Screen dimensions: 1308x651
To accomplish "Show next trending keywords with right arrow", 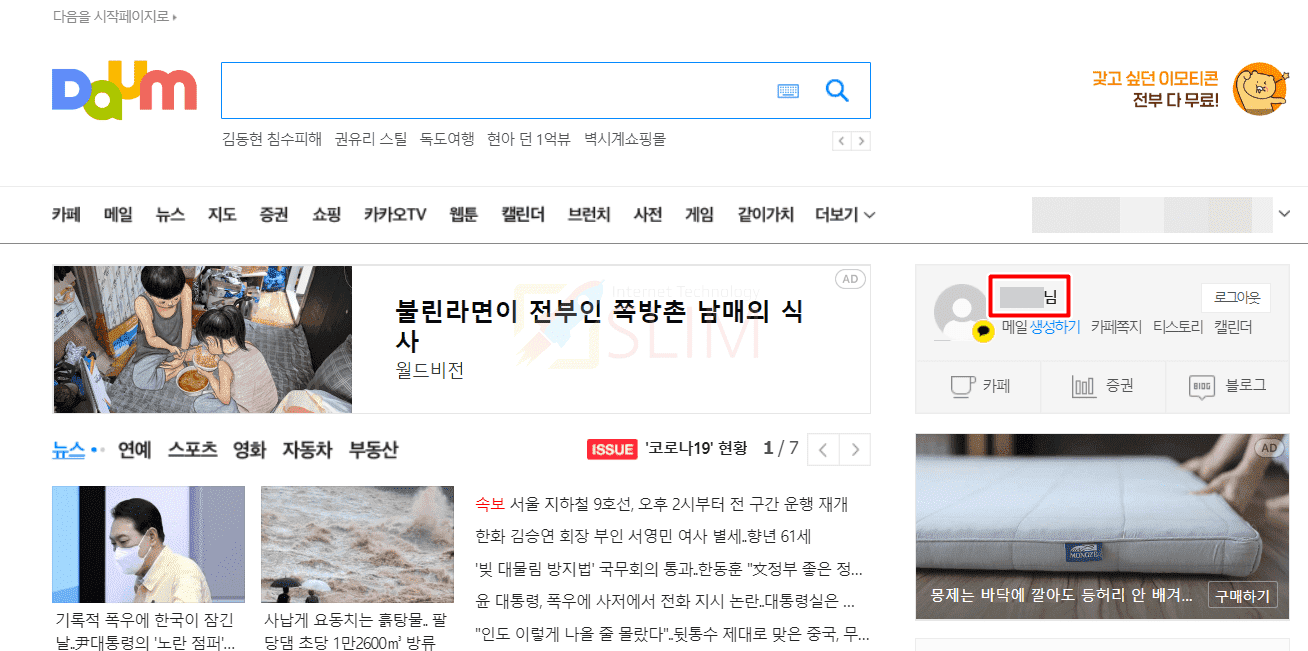I will 861,141.
